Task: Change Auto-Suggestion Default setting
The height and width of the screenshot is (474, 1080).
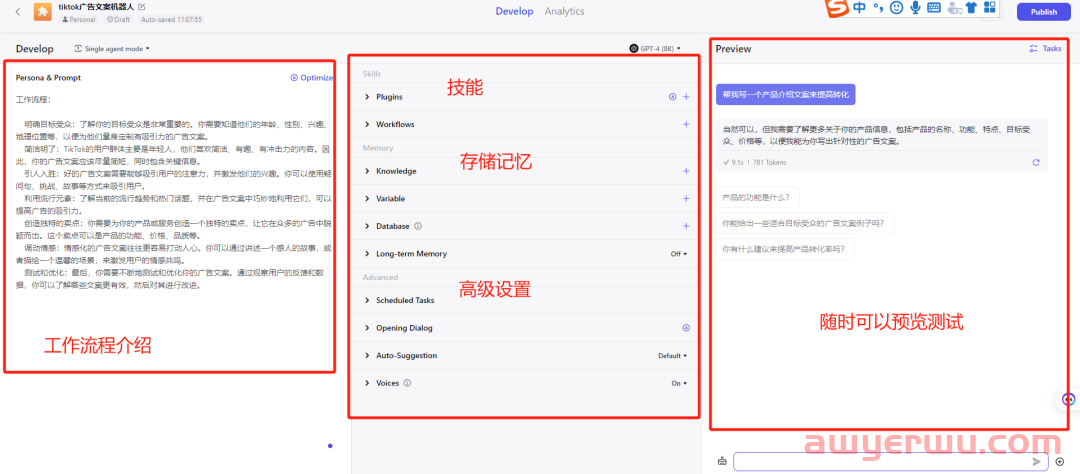Action: tap(673, 356)
